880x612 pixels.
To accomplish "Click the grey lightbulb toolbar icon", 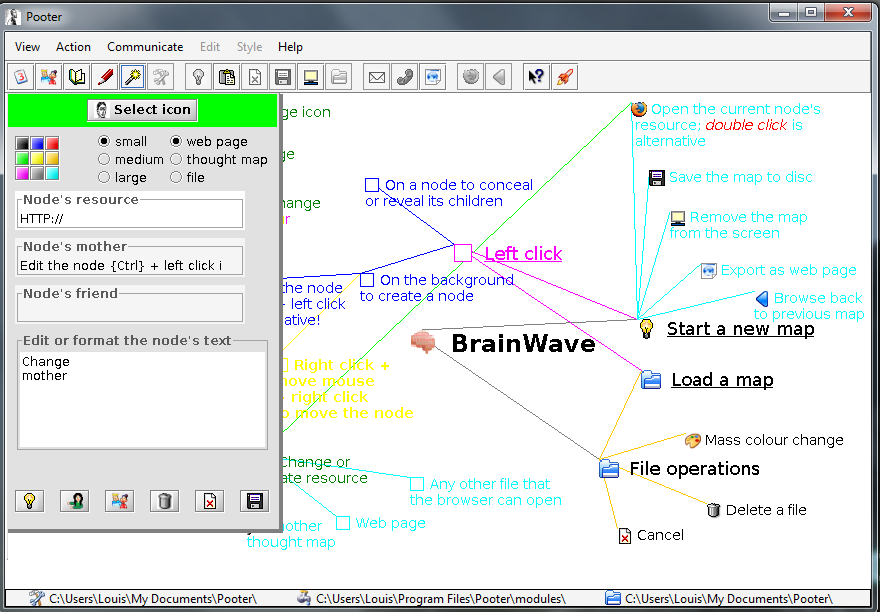I will (x=198, y=77).
